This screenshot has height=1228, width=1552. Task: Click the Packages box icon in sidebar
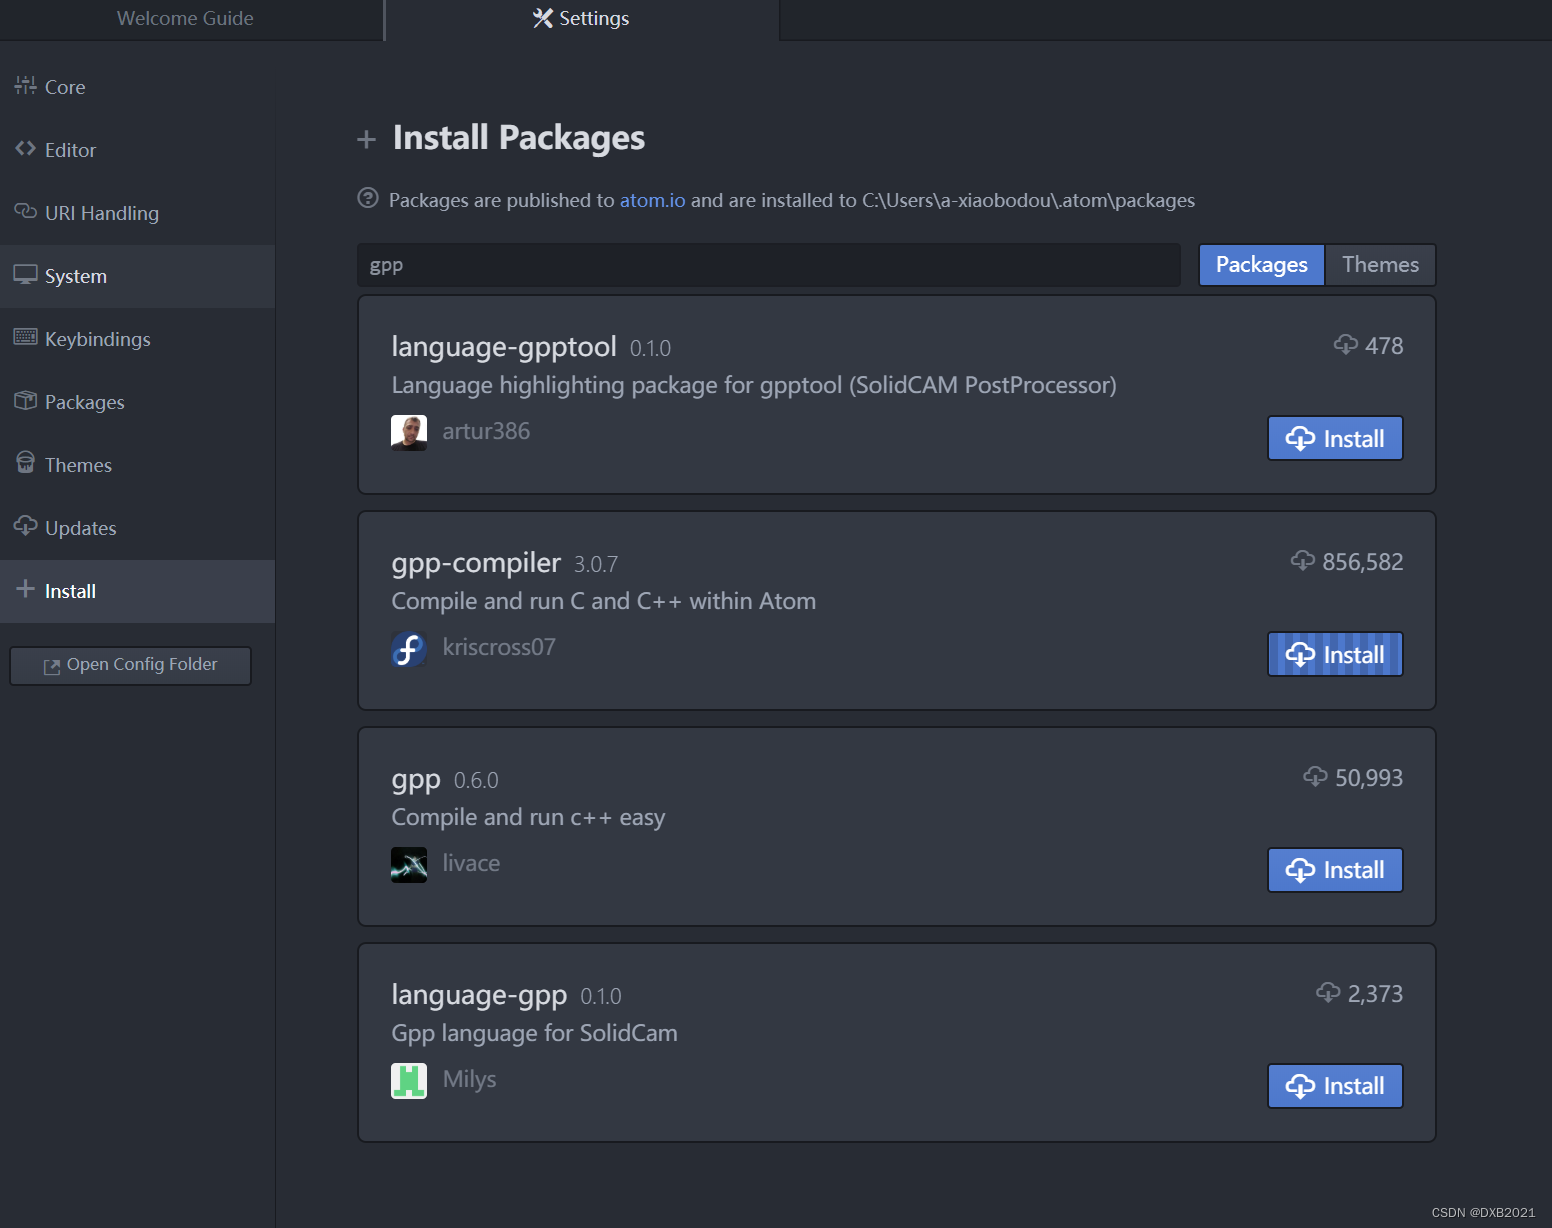click(x=25, y=400)
